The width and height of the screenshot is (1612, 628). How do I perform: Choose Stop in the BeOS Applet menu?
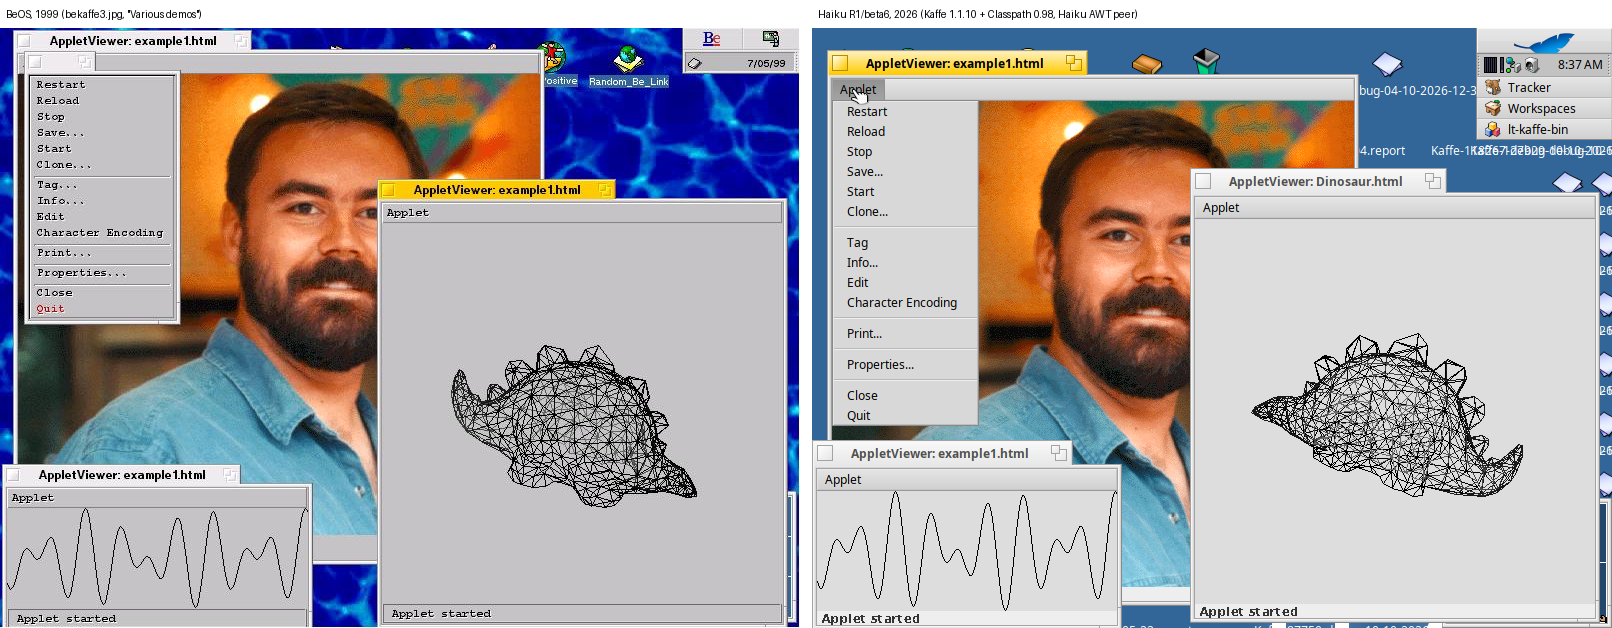[x=103, y=117]
